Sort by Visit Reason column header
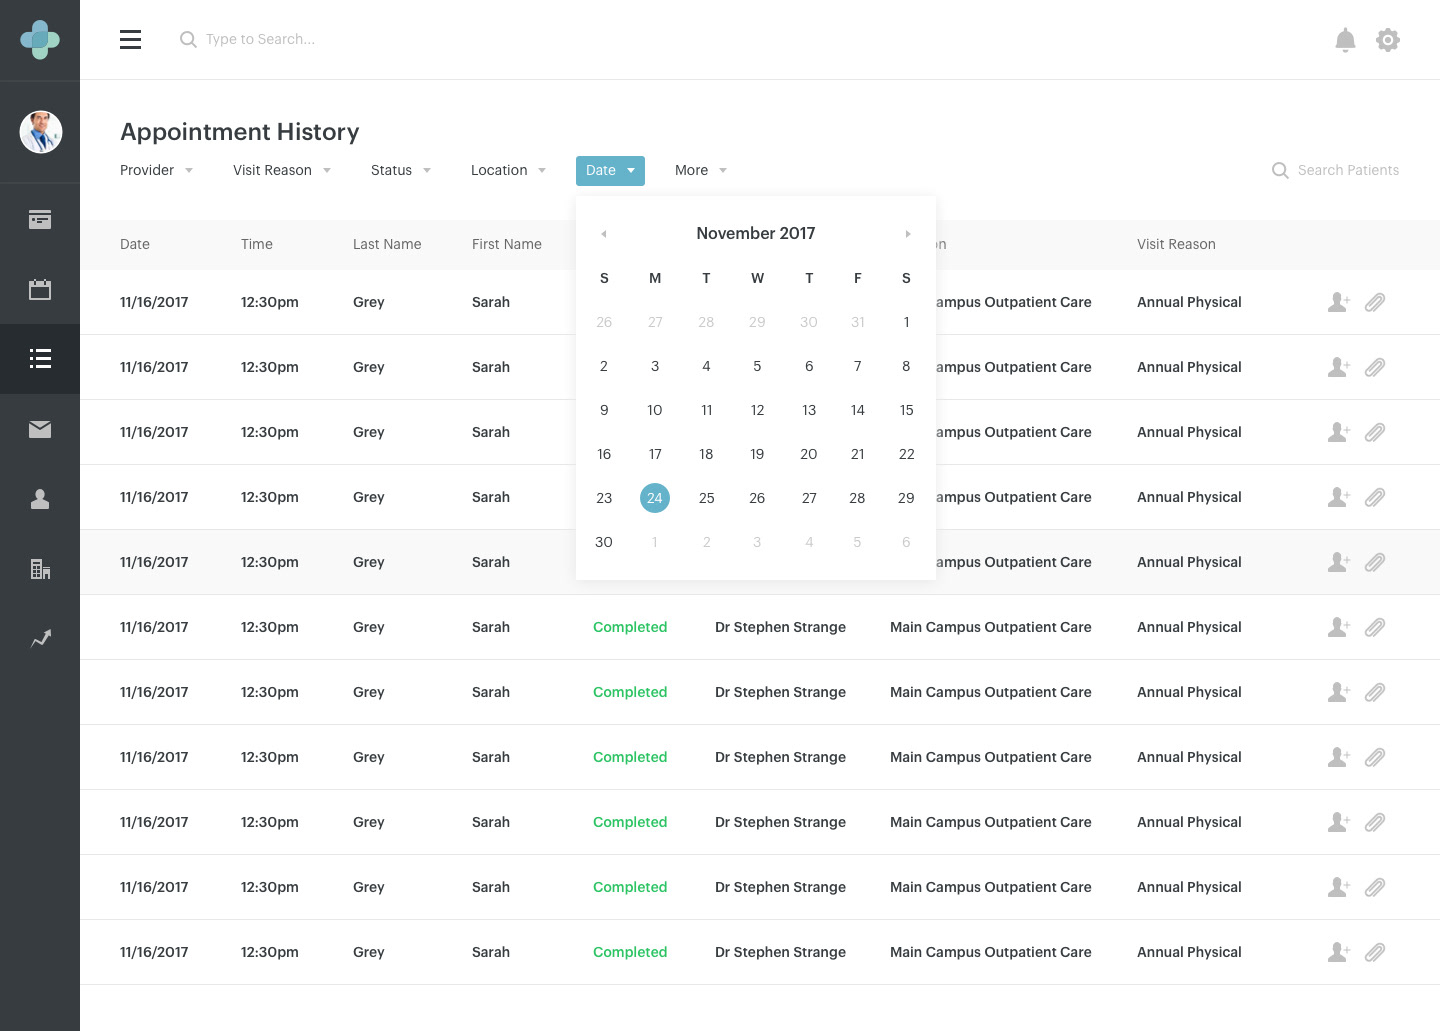The image size is (1440, 1031). coord(1176,244)
